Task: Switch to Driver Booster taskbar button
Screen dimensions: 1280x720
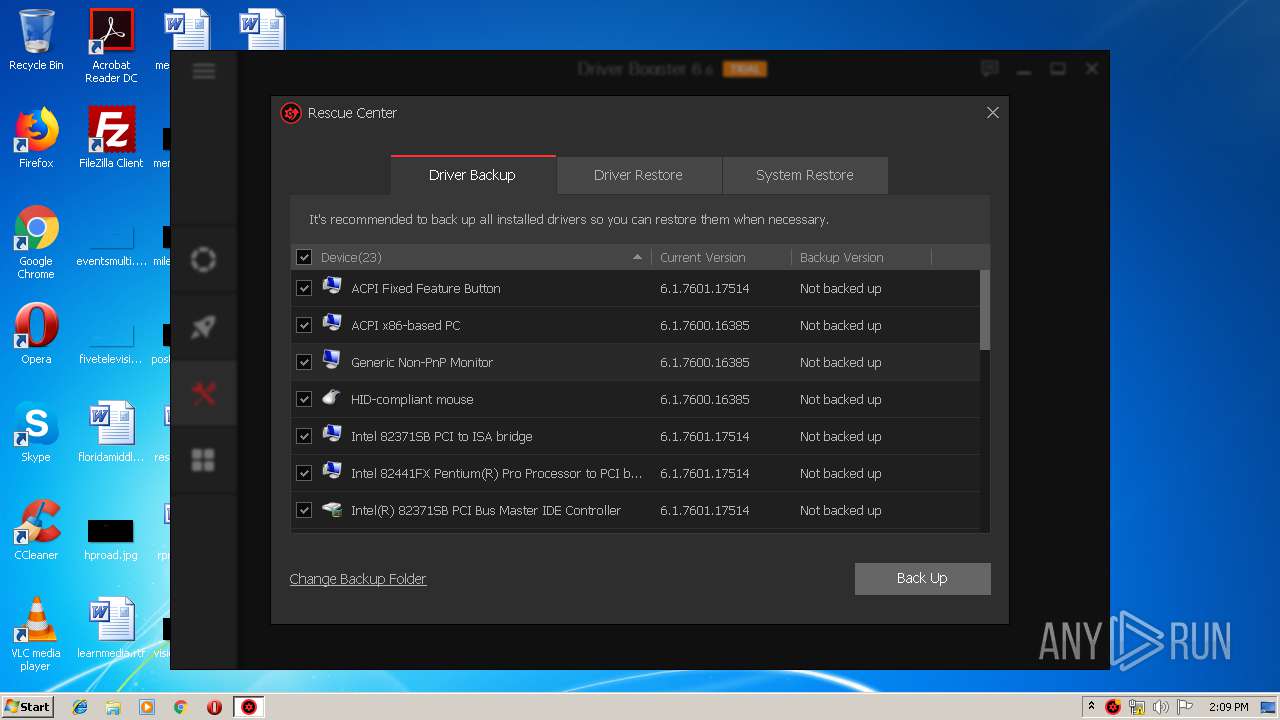Action: 248,707
